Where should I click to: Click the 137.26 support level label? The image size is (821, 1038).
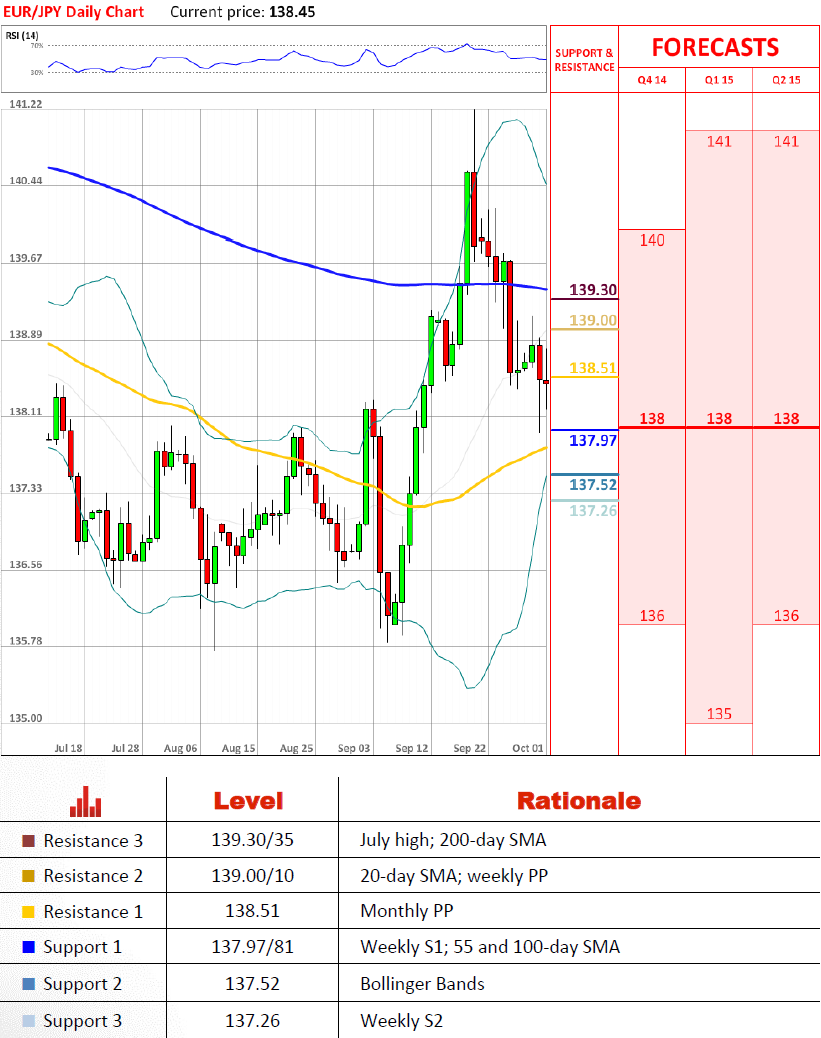[x=593, y=510]
